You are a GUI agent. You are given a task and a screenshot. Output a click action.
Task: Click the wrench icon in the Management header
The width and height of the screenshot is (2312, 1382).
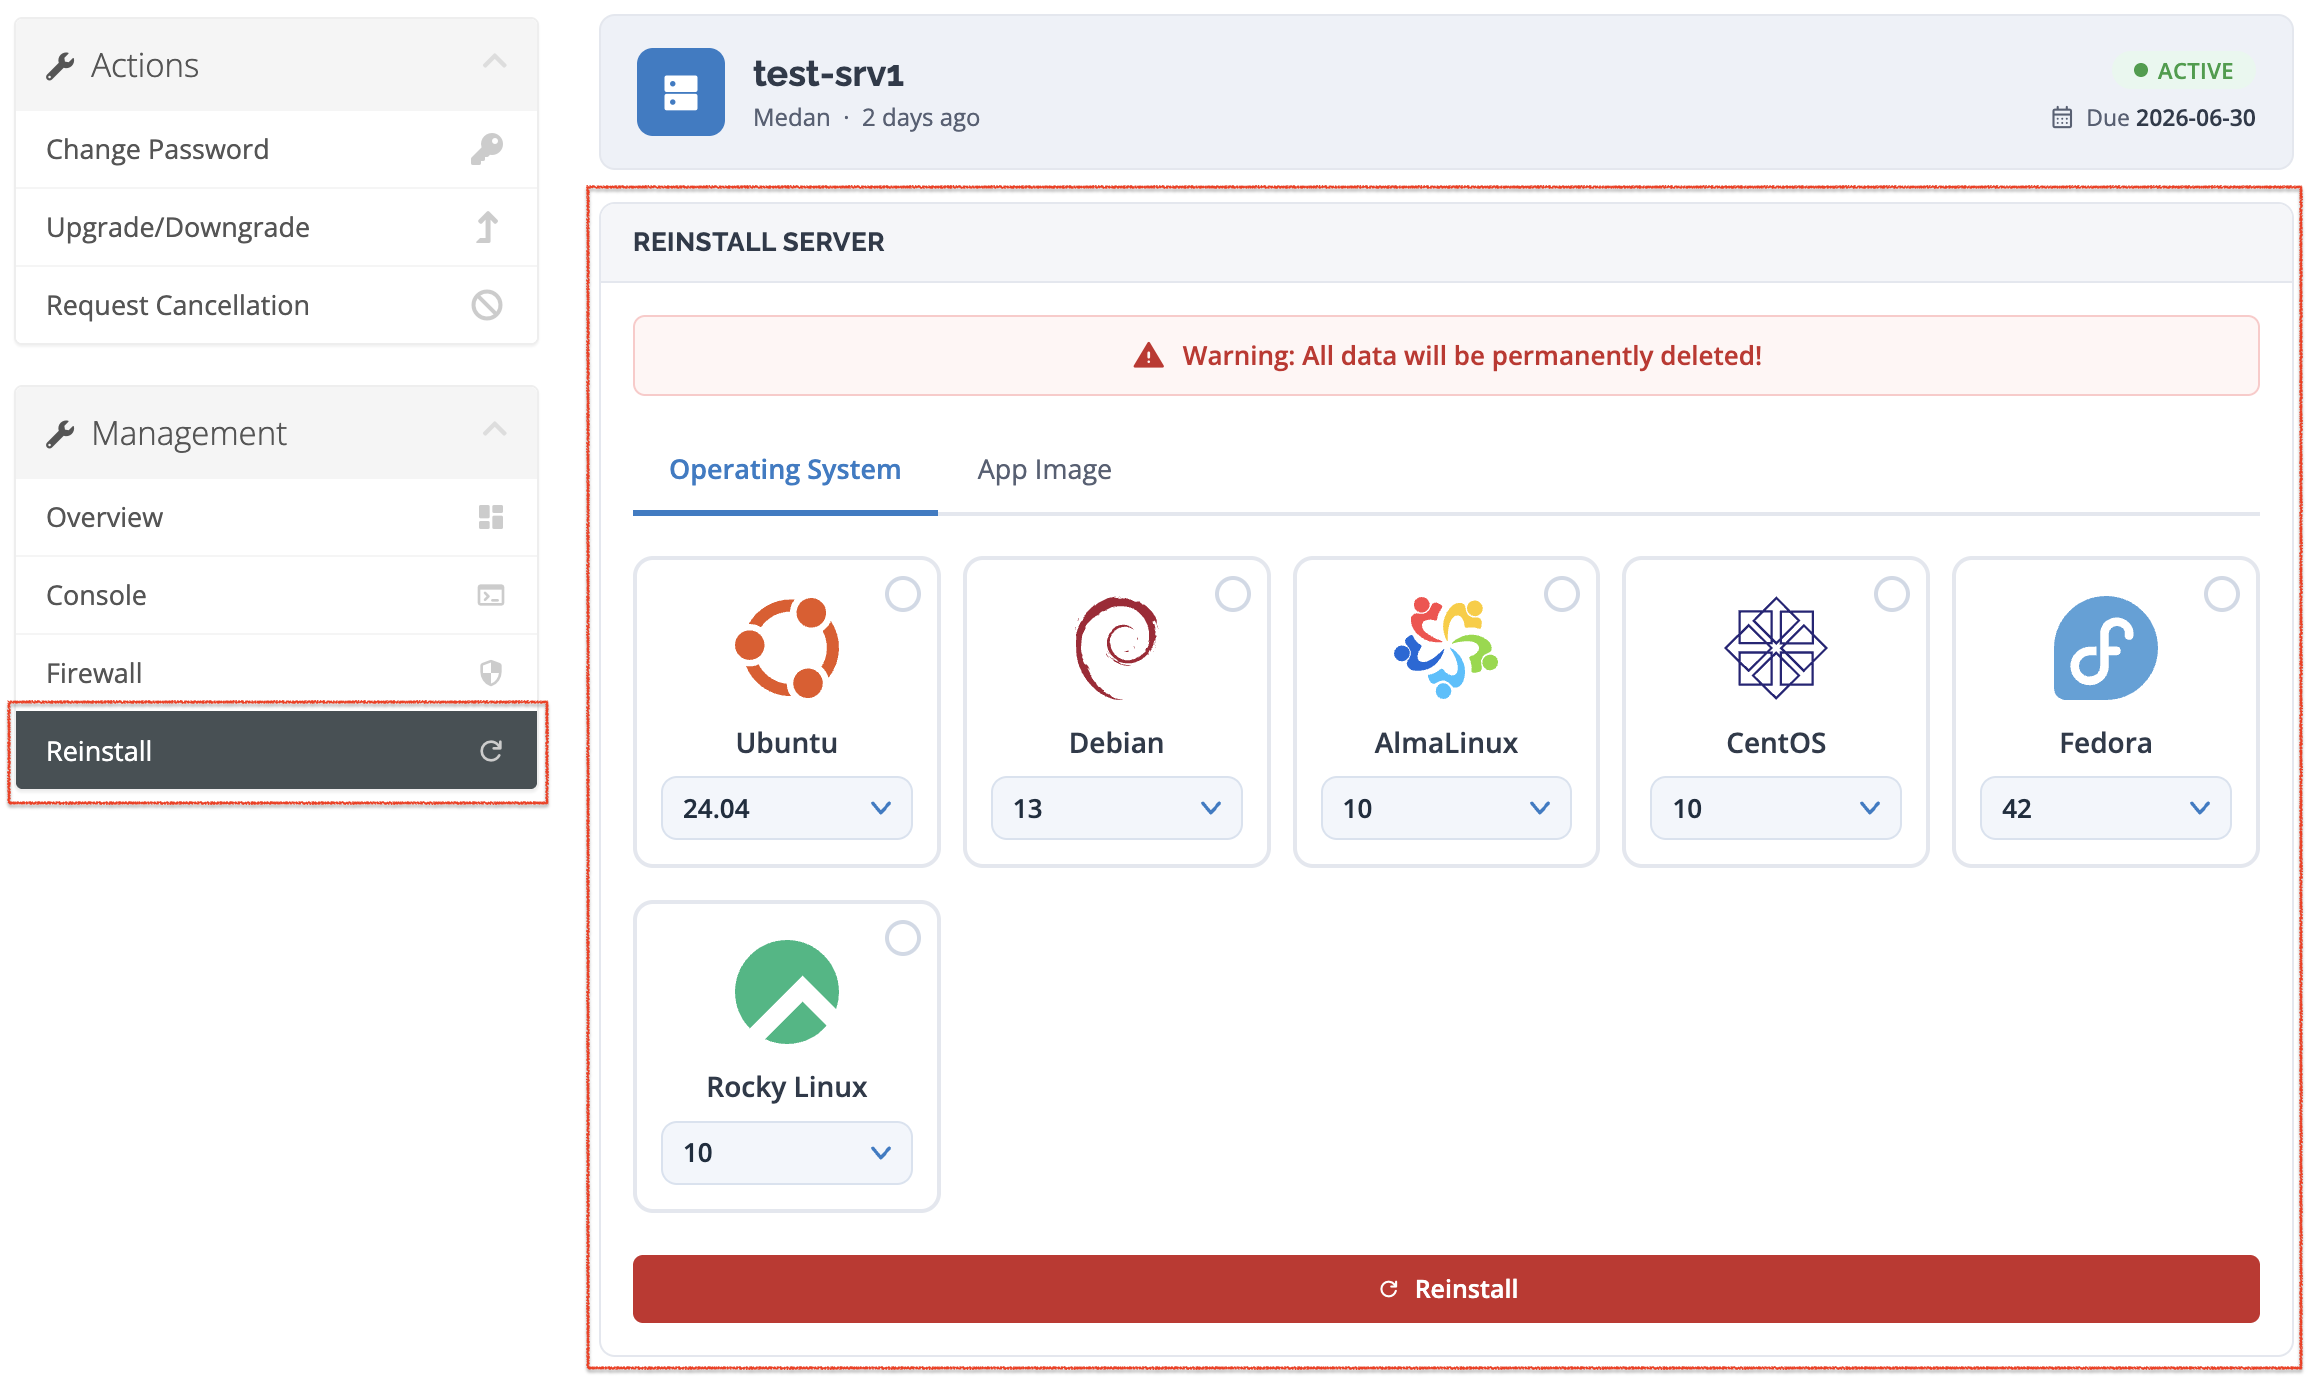coord(60,434)
